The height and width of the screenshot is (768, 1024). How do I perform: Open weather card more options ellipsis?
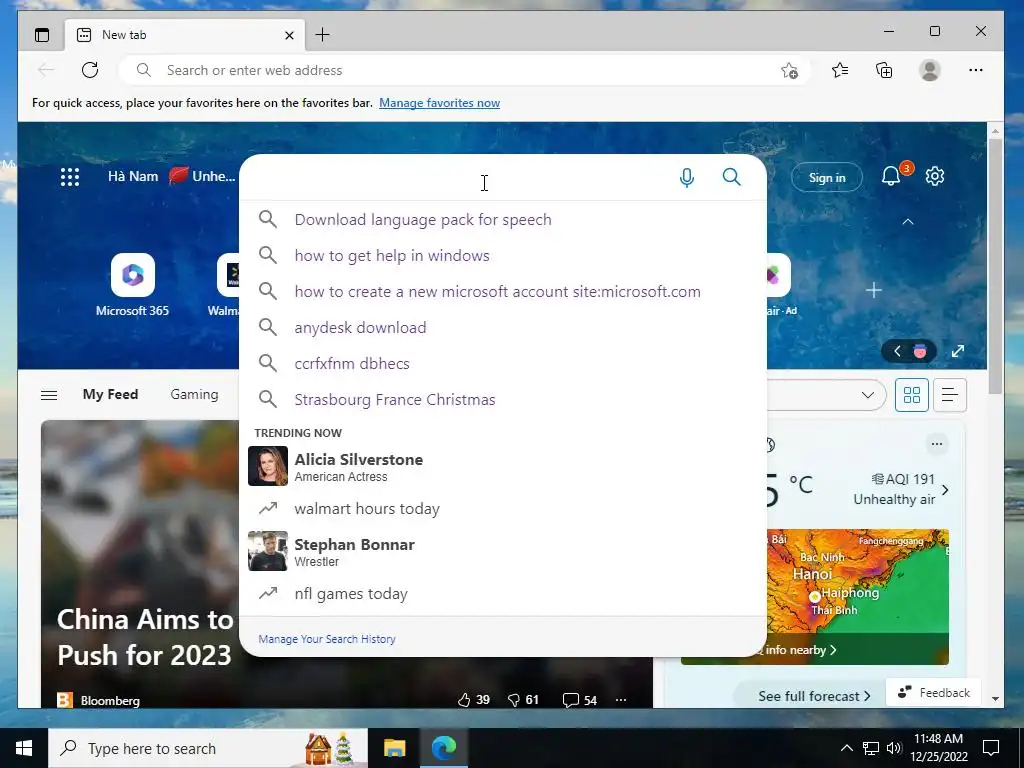[936, 444]
